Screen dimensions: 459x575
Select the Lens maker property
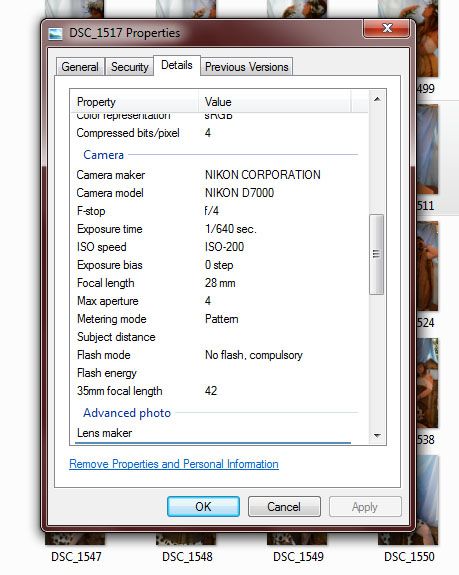[x=104, y=433]
